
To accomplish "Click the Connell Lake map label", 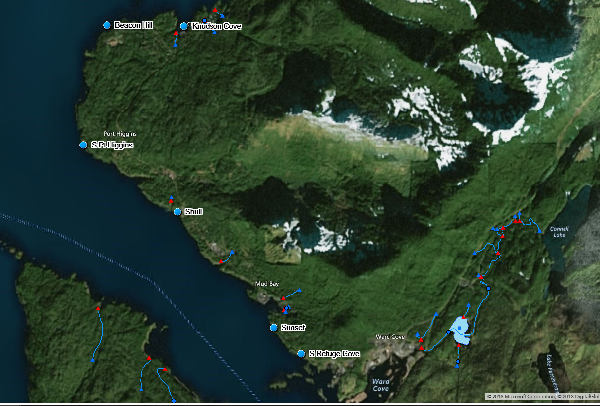I will tap(558, 232).
